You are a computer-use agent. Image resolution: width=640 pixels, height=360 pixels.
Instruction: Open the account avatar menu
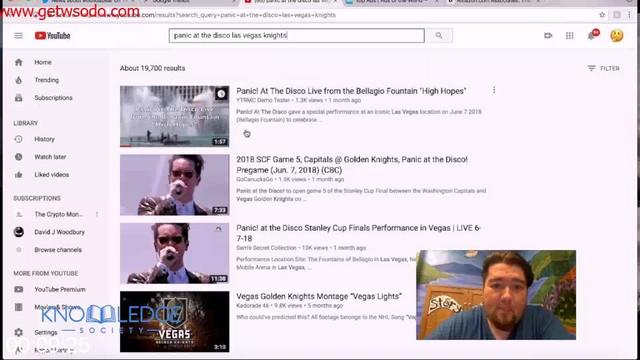click(617, 36)
